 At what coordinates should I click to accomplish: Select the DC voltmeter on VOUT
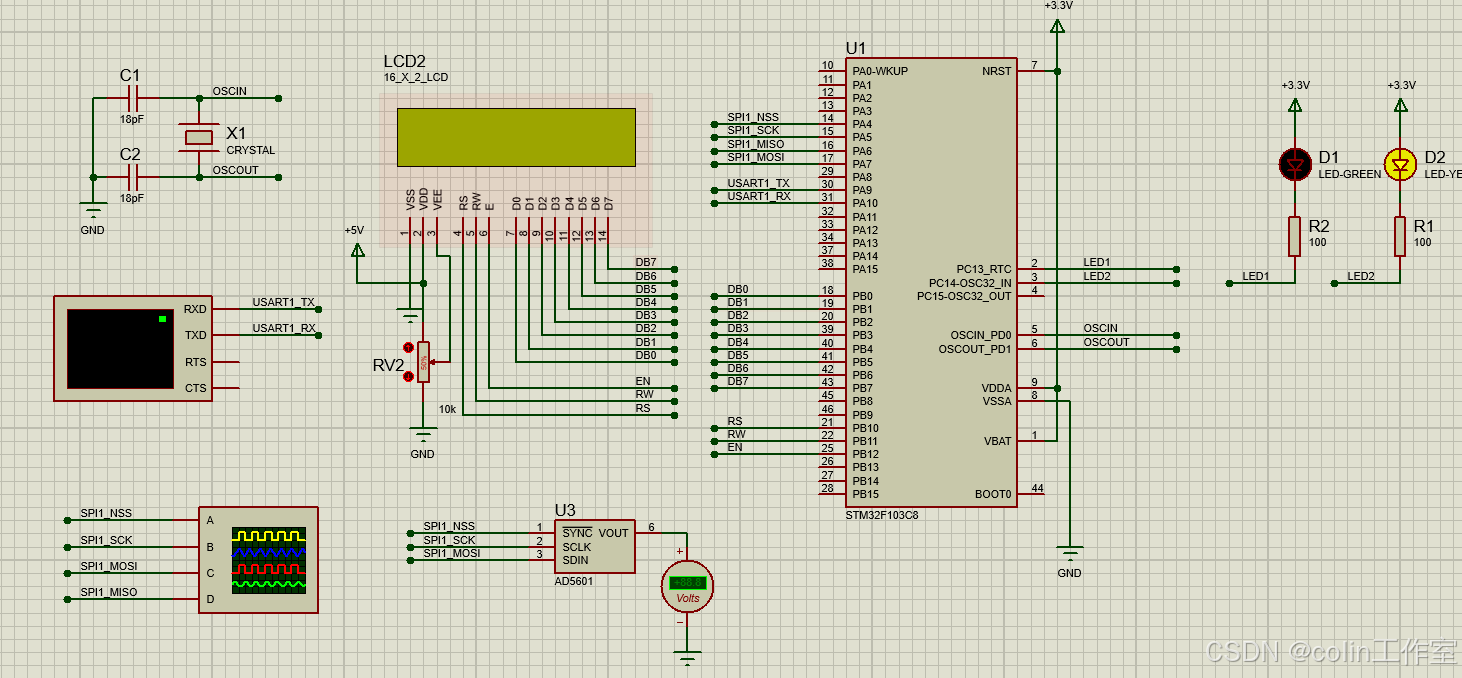pyautogui.click(x=687, y=586)
